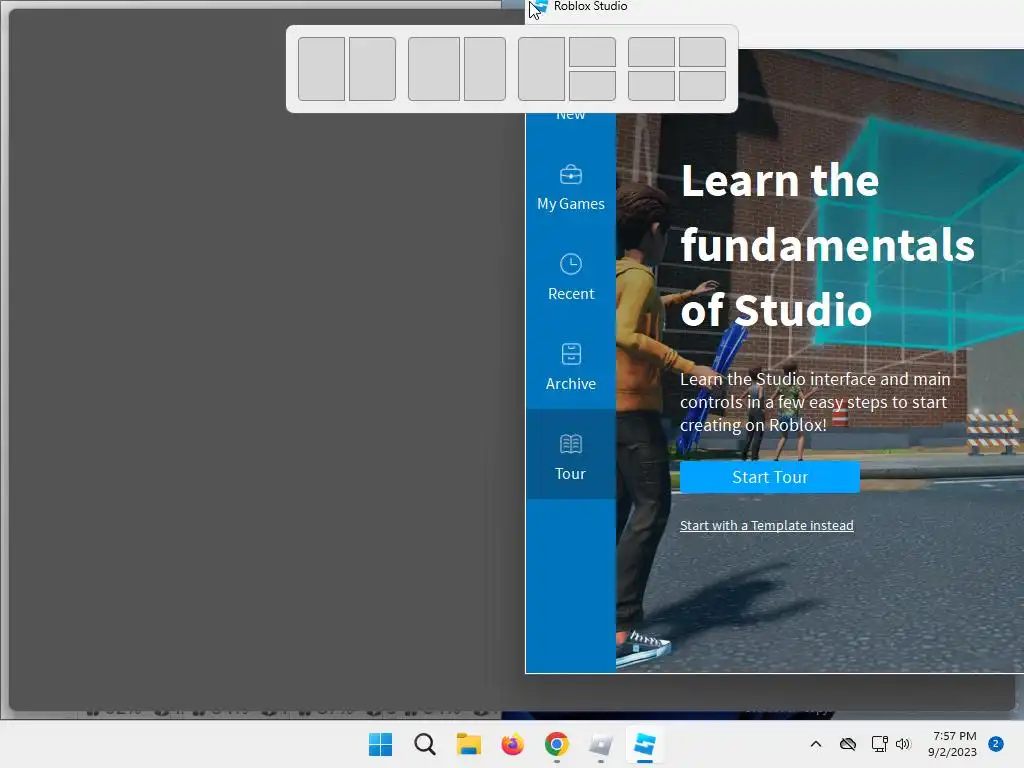Image resolution: width=1024 pixels, height=768 pixels.
Task: Switch to the Roblox player taskbar icon
Action: coord(600,744)
